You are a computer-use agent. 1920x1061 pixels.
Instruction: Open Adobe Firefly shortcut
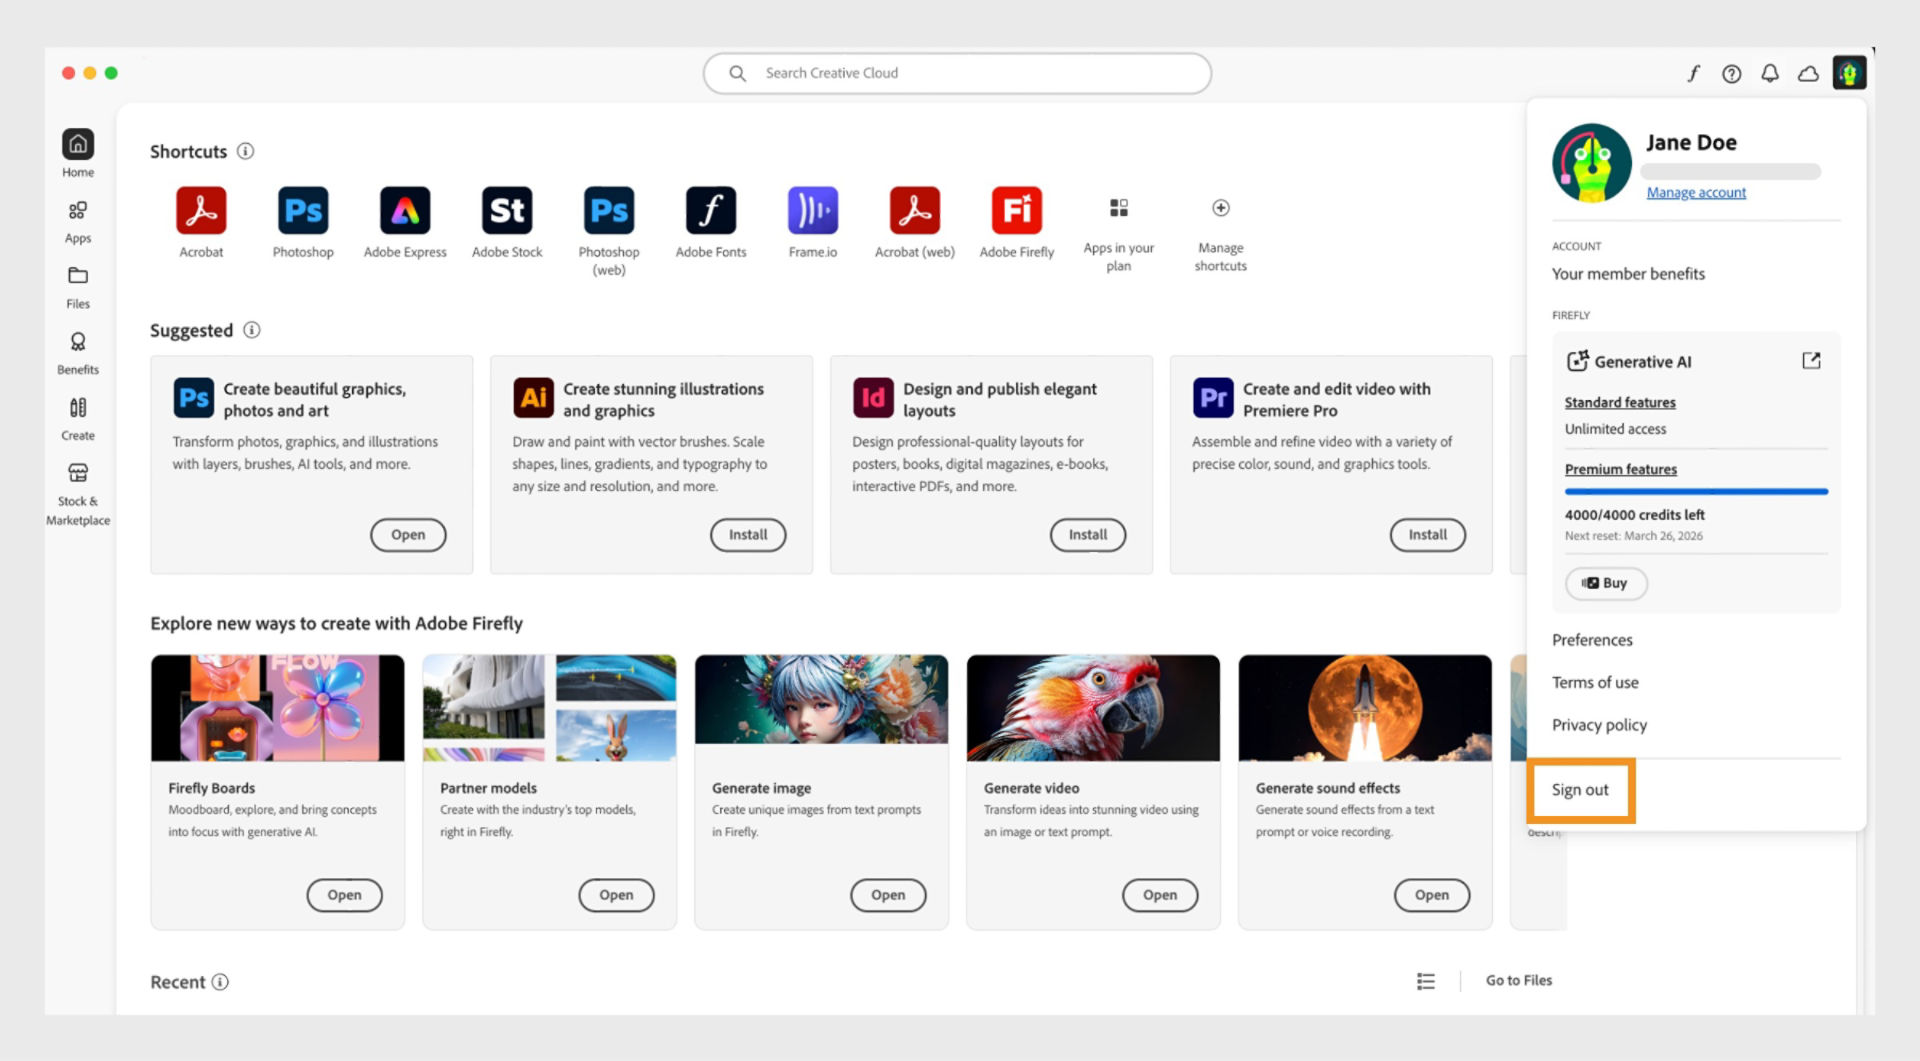point(1016,211)
